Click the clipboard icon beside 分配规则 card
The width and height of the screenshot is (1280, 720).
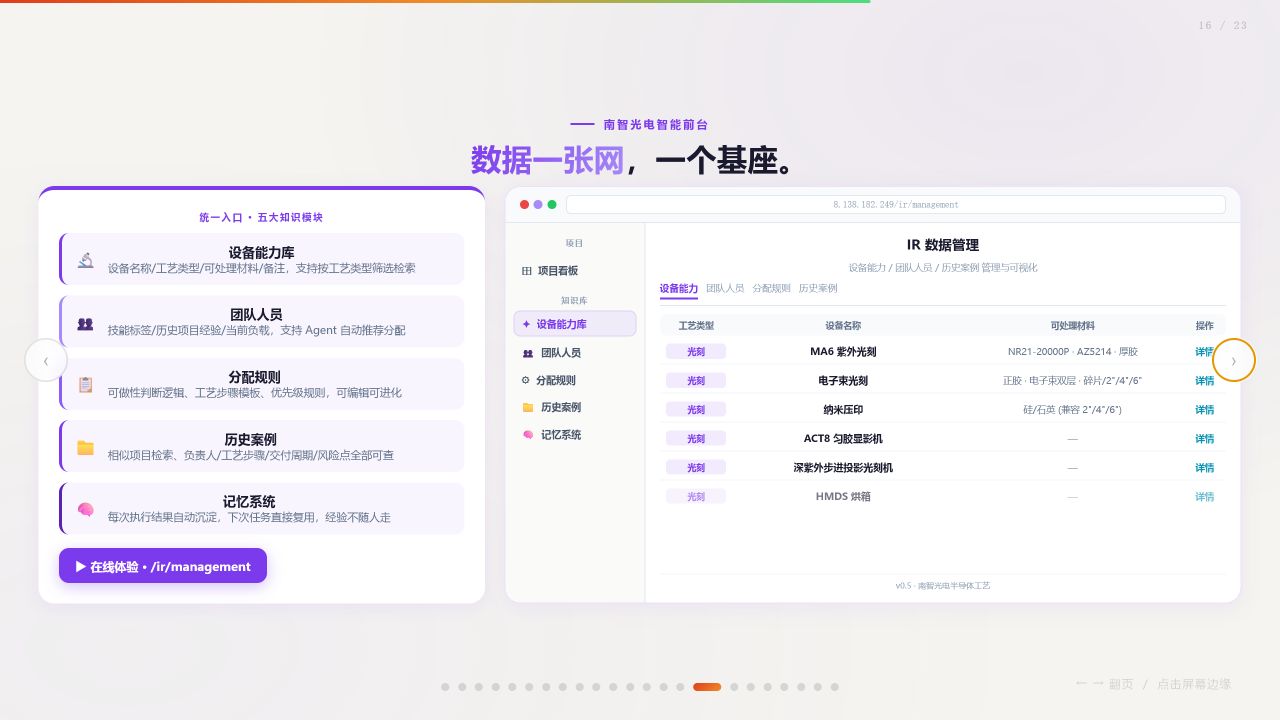click(86, 385)
